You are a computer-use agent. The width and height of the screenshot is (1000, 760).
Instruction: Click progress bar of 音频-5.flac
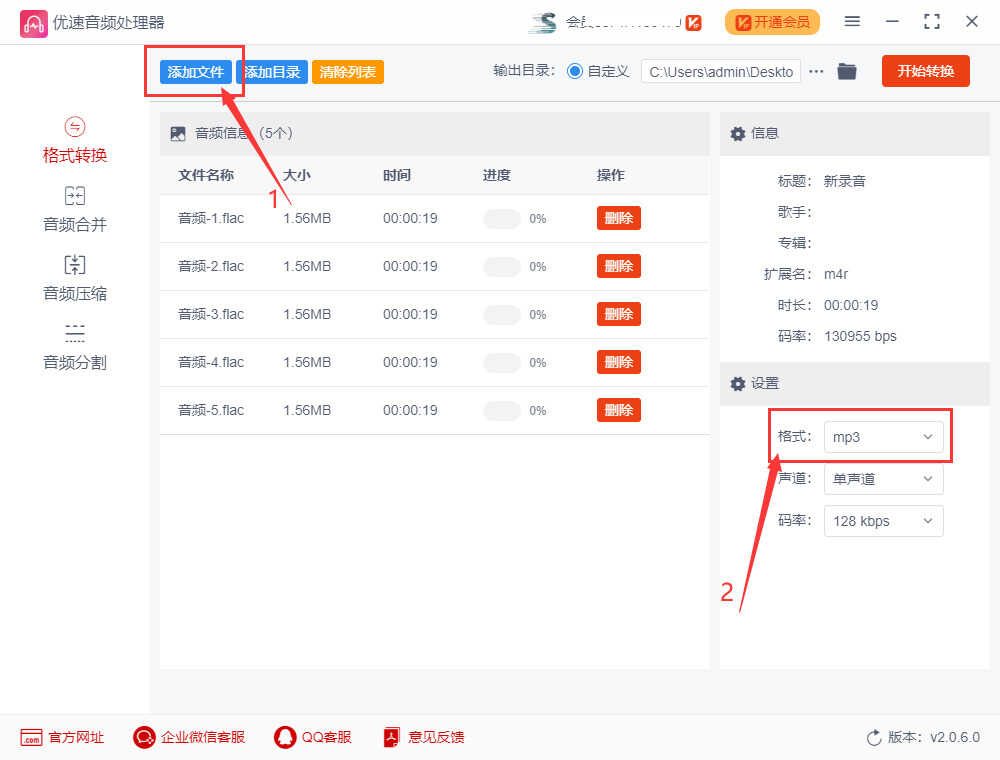(x=502, y=410)
